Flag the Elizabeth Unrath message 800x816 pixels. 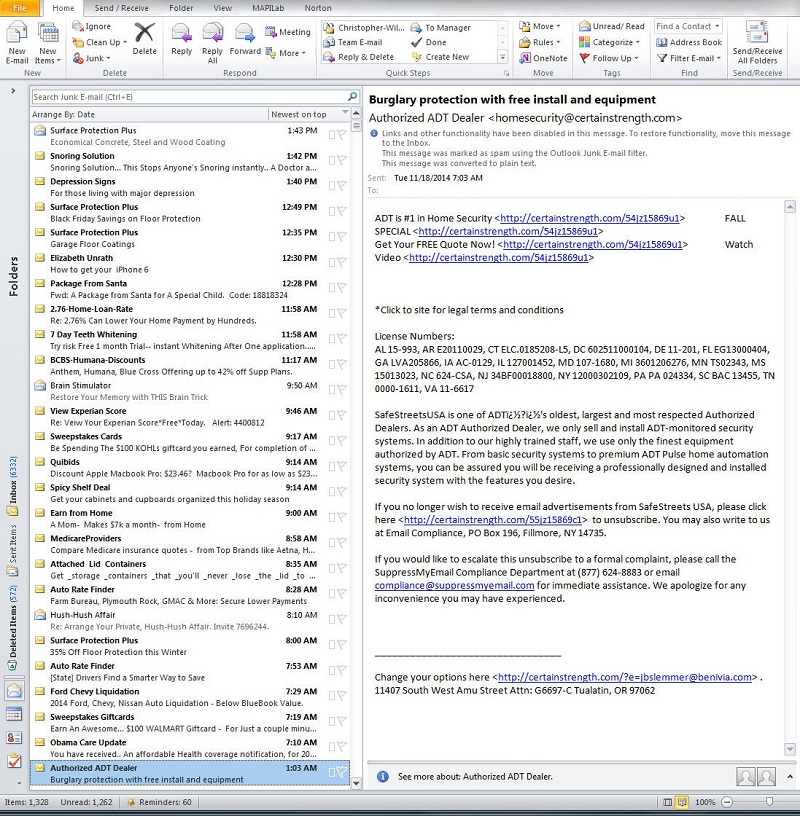341,262
